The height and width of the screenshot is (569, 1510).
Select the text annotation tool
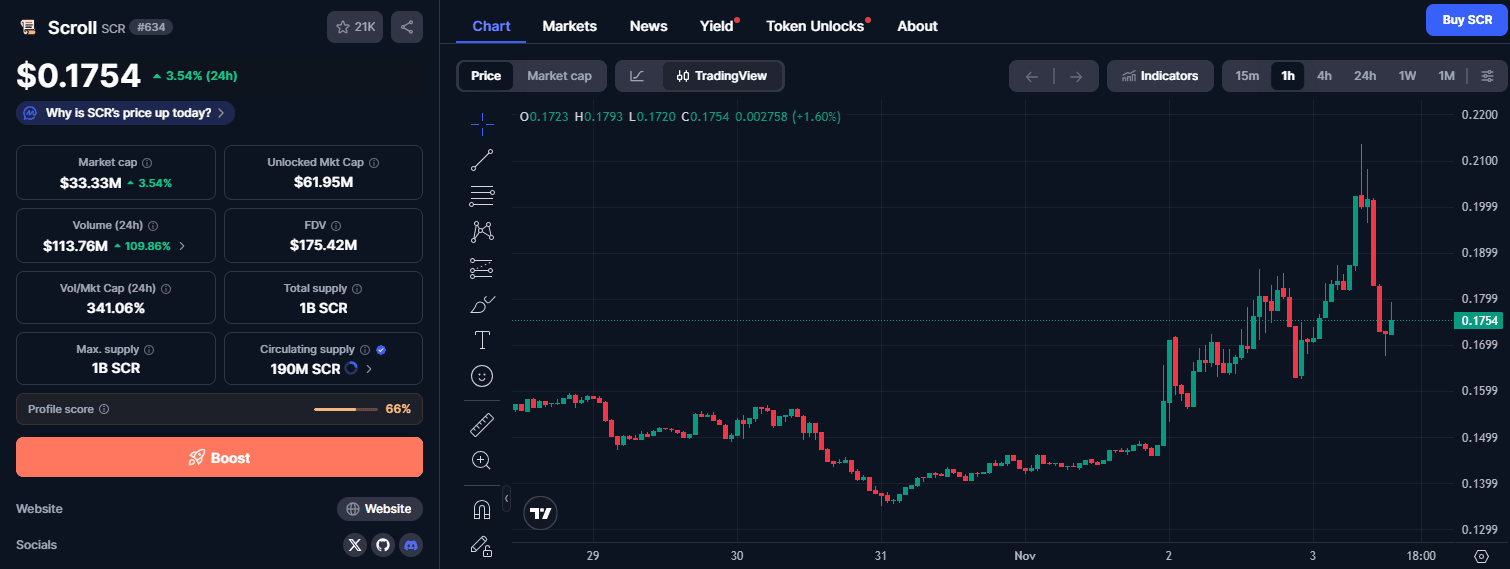(482, 340)
